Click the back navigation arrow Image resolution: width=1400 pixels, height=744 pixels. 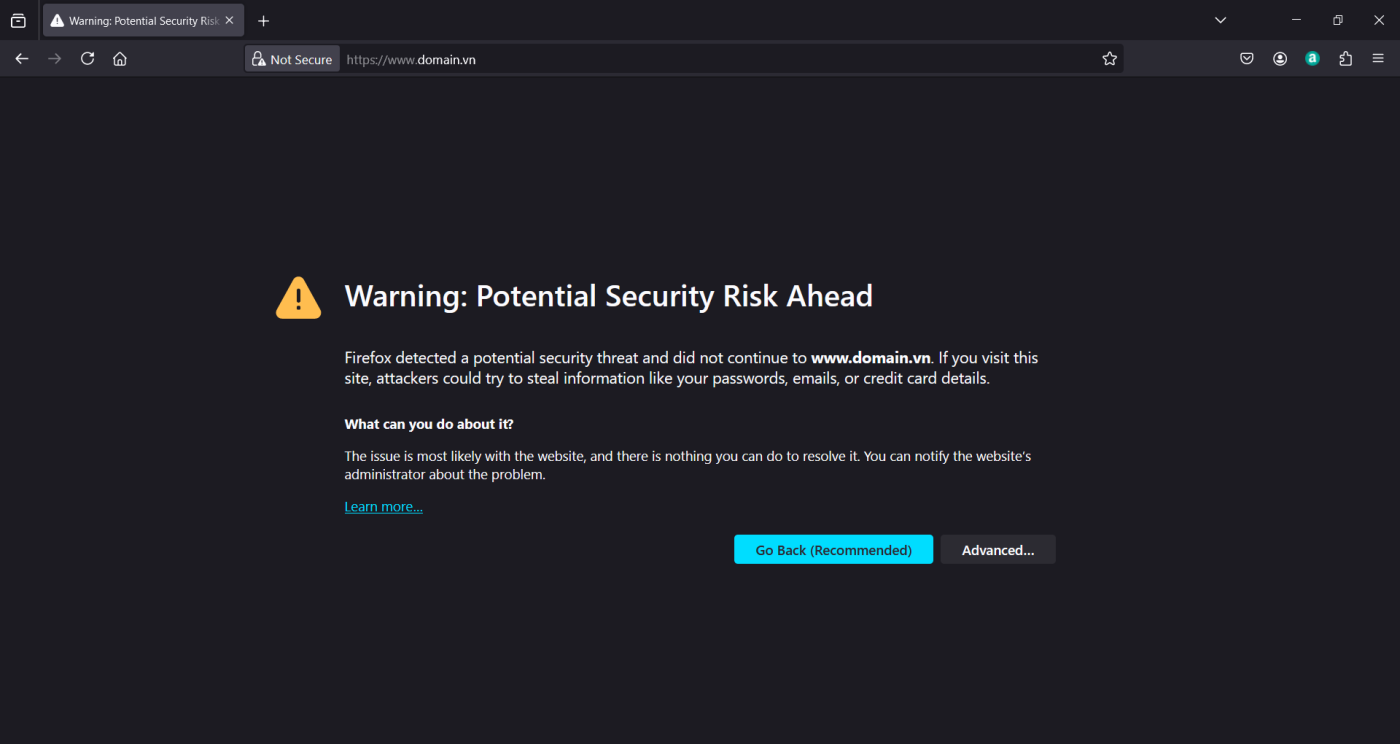(x=22, y=59)
